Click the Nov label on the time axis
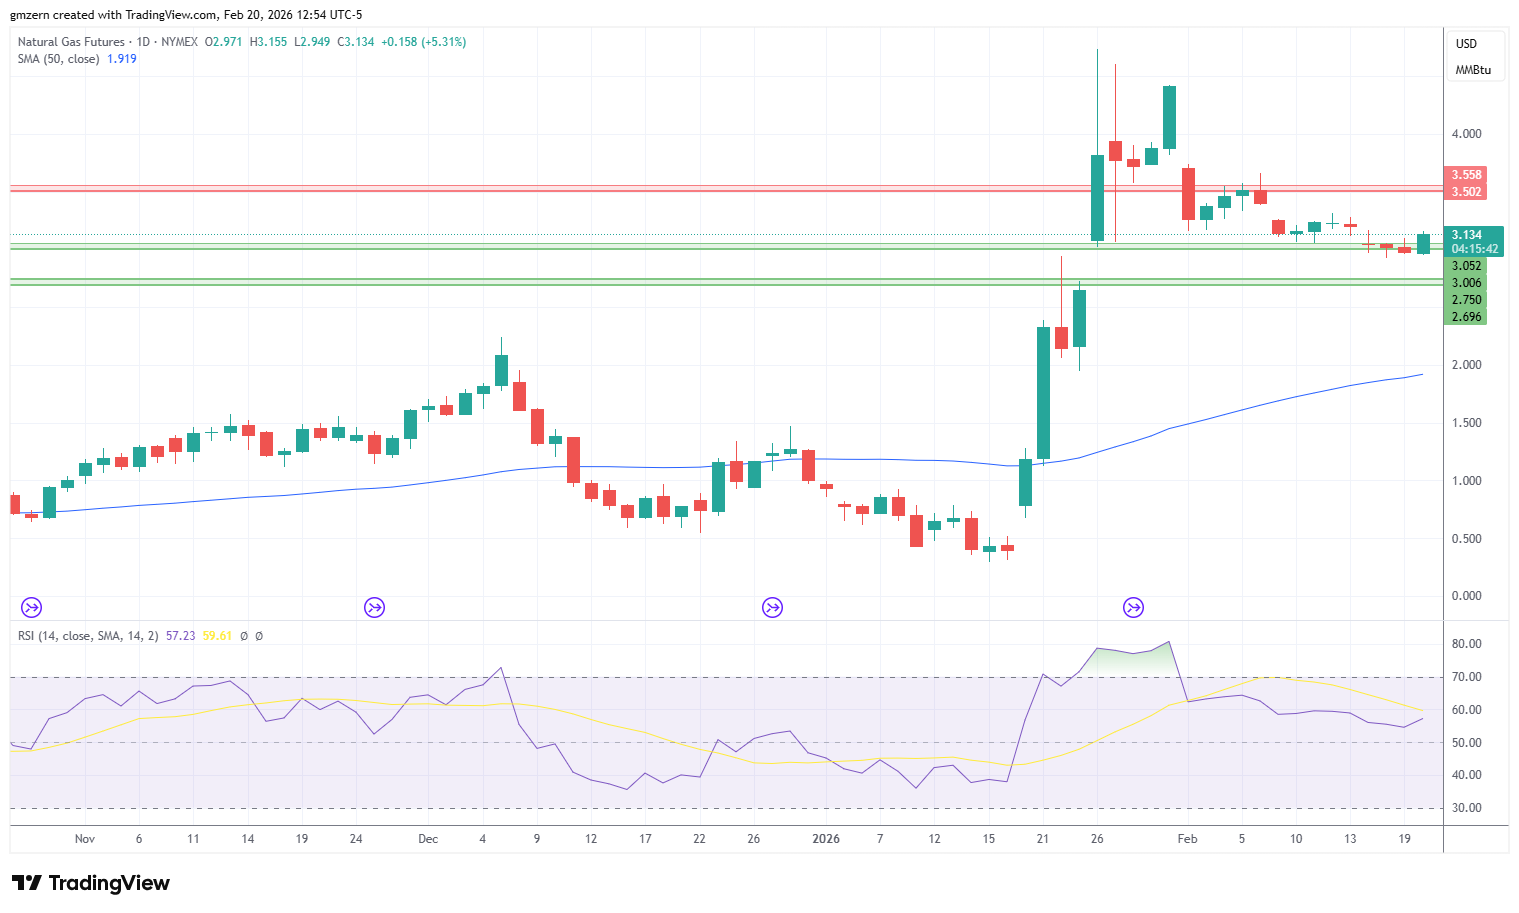Viewport: 1519px width, 913px height. coord(85,839)
